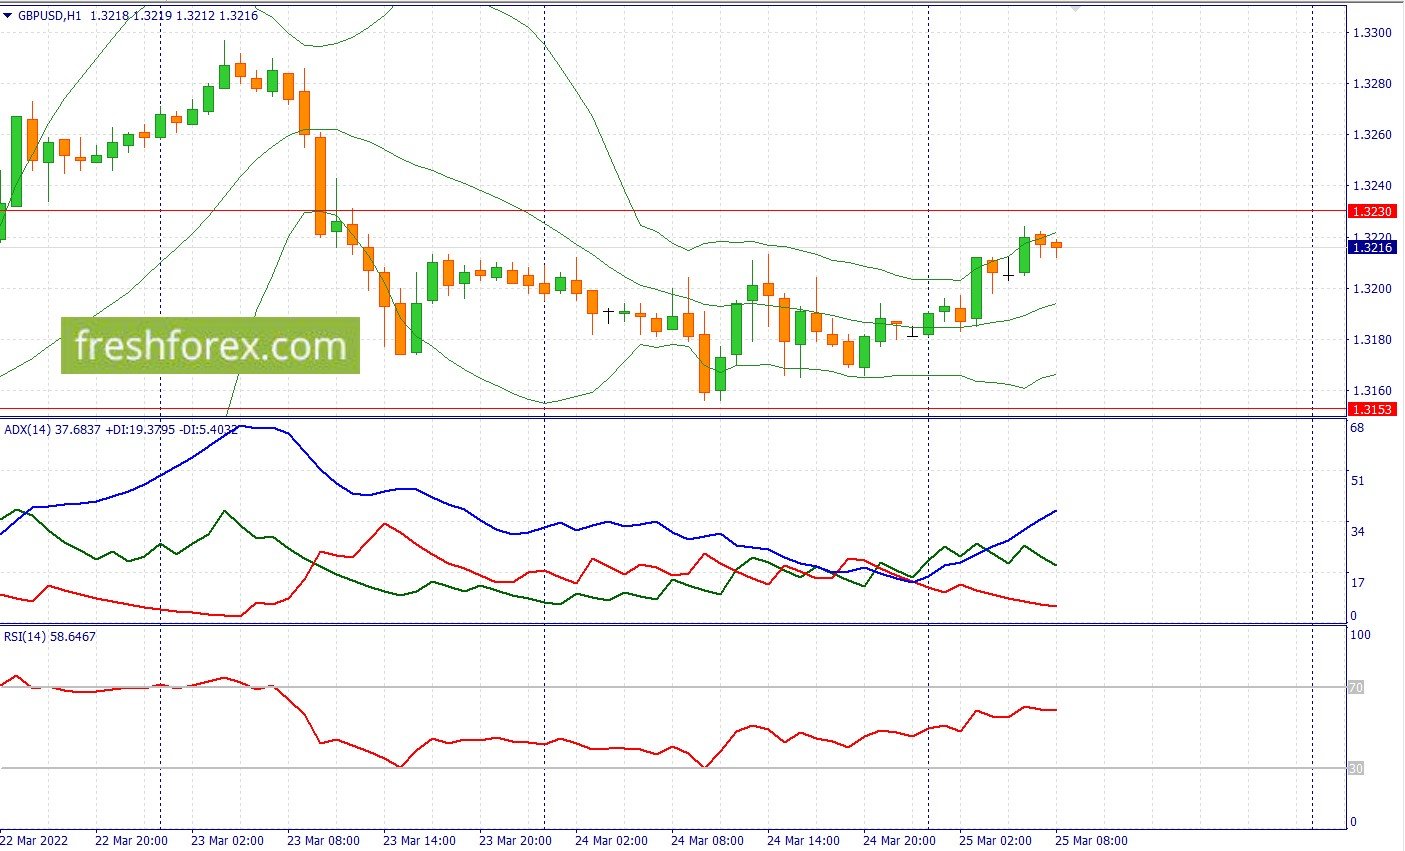1405x851 pixels.
Task: Select the red 1.3153 price level label
Action: tap(1371, 409)
